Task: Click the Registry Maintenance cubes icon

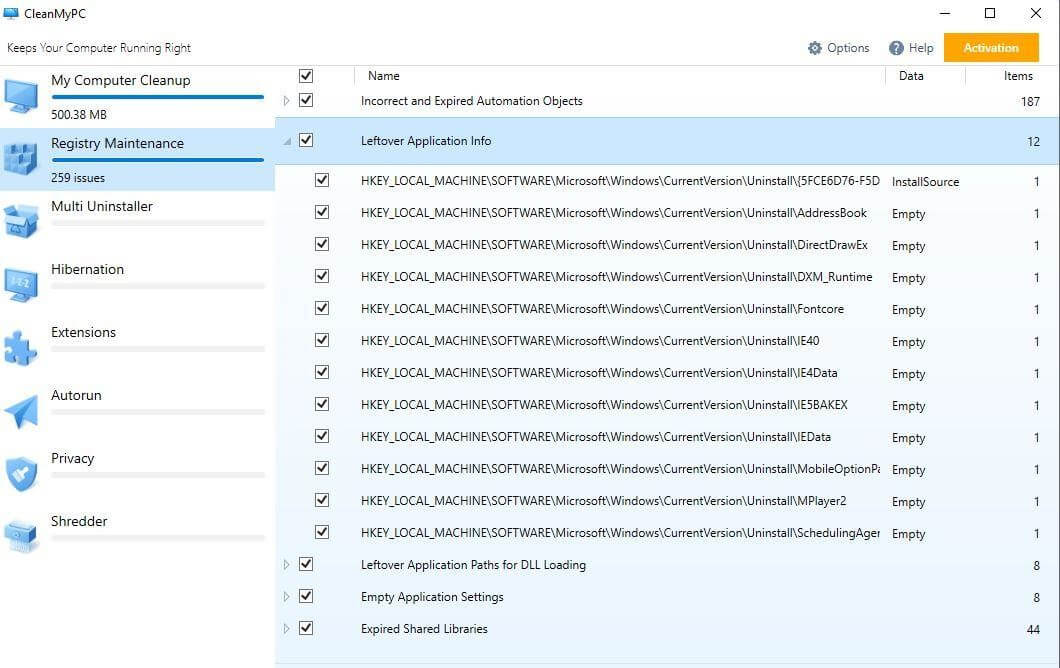Action: pos(21,158)
